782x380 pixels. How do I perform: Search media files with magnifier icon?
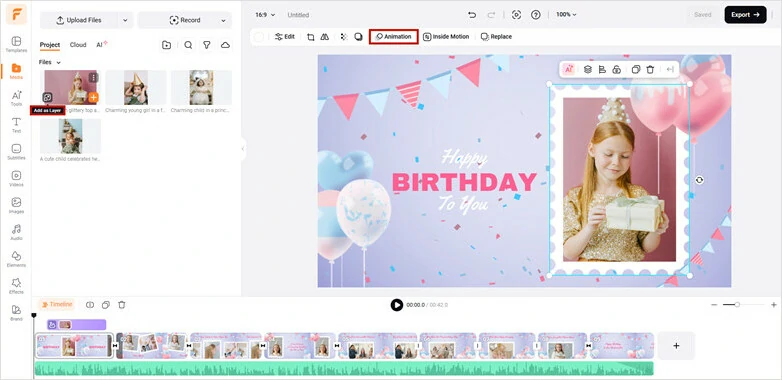pyautogui.click(x=188, y=45)
